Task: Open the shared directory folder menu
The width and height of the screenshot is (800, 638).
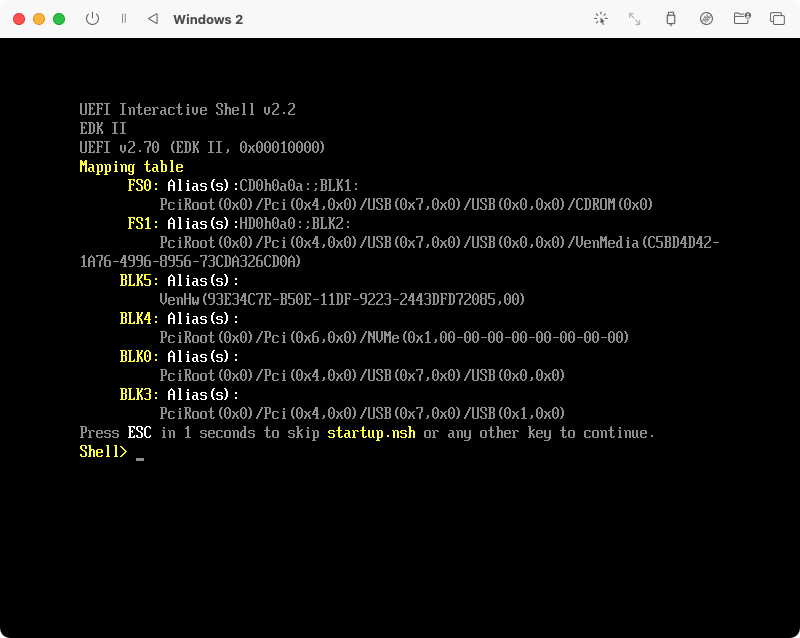Action: click(x=742, y=18)
